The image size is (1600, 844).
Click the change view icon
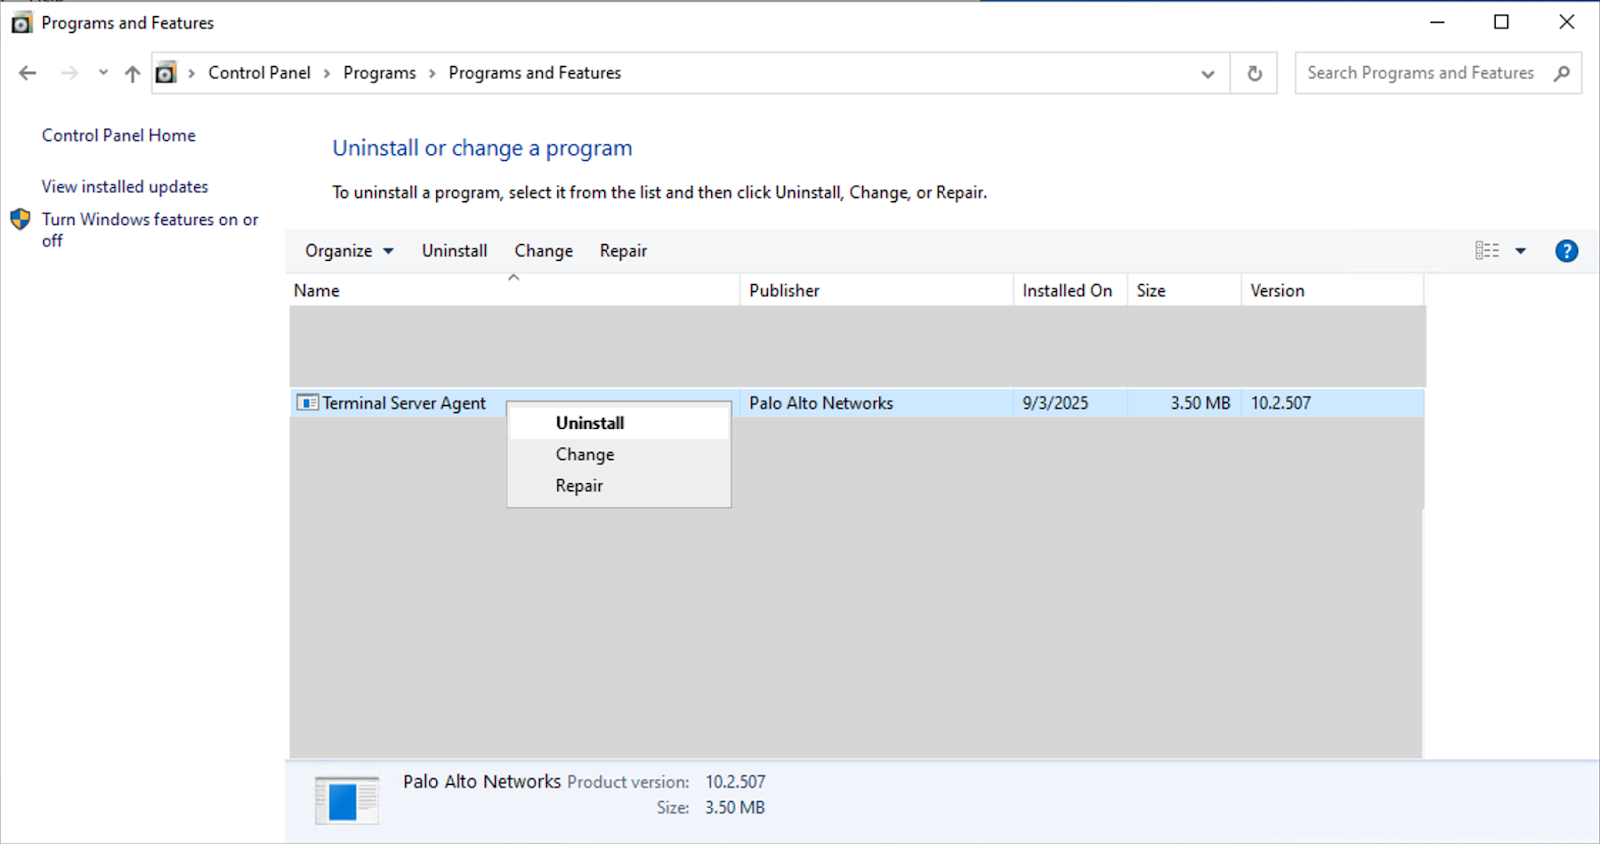coord(1487,251)
